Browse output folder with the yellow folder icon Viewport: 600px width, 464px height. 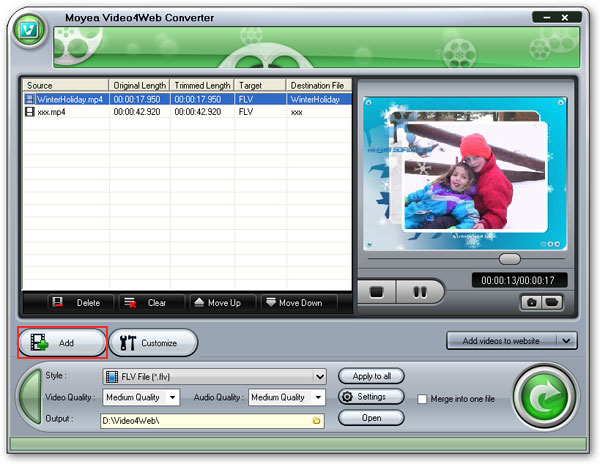click(x=316, y=421)
